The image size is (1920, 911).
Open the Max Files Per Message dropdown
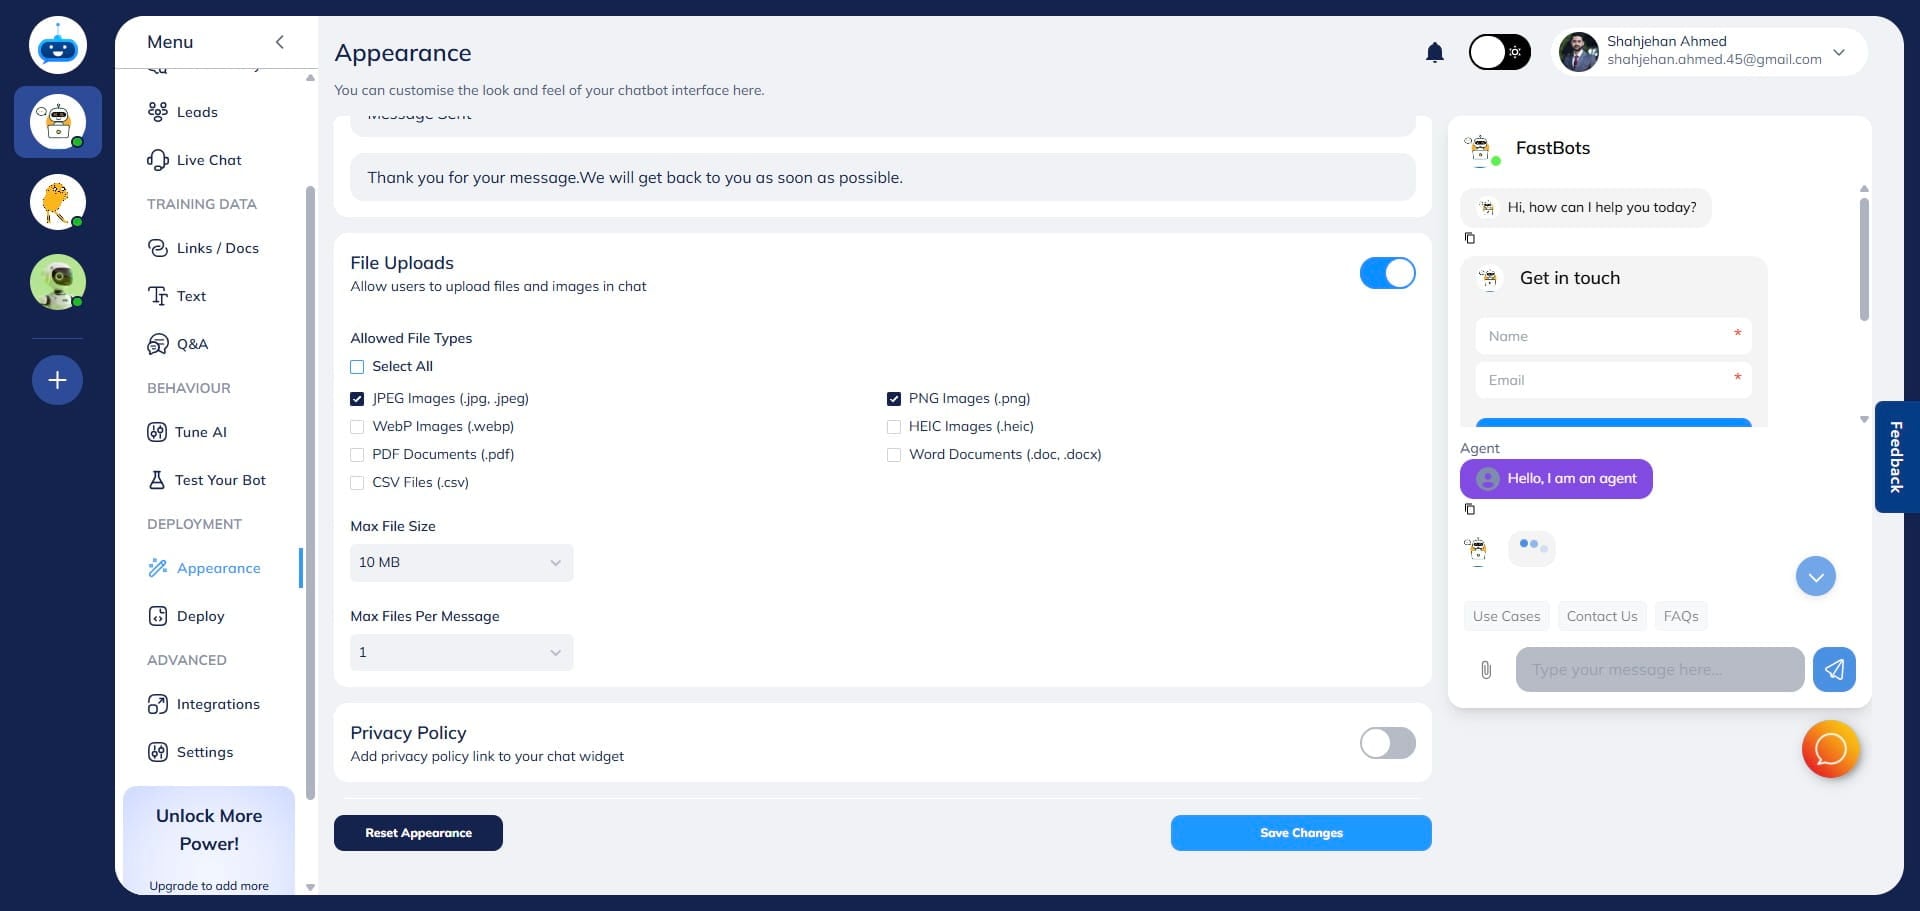pyautogui.click(x=461, y=652)
